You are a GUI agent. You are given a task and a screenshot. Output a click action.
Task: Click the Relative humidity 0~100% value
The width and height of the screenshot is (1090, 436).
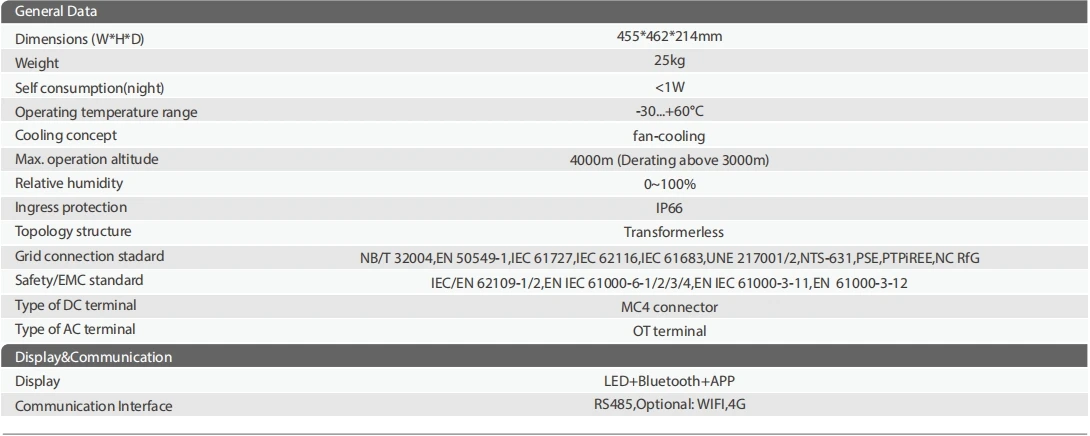(x=669, y=184)
